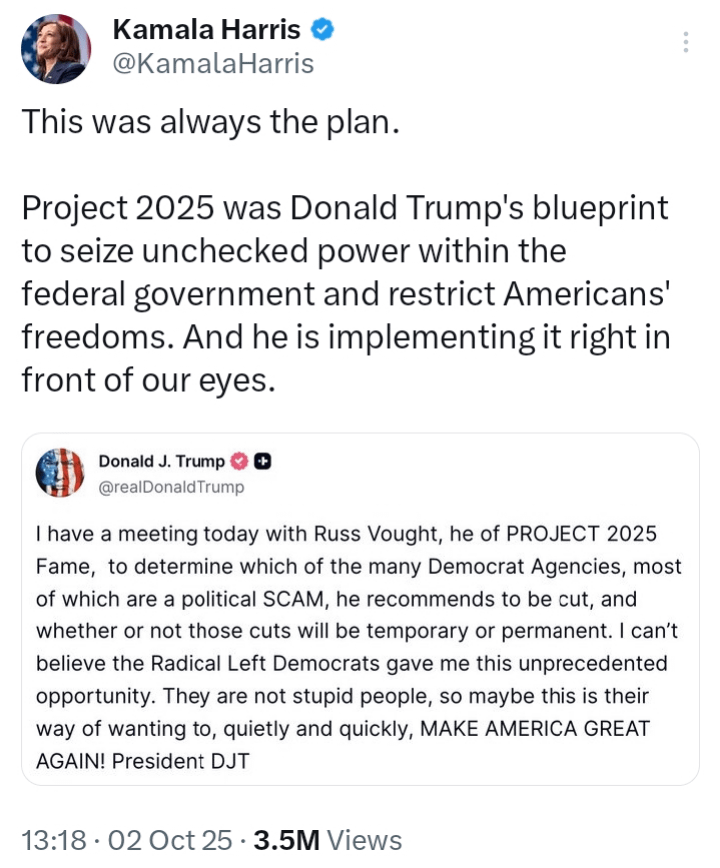Click "AGAIN! President DJT" closing line
720x868 pixels.
[x=143, y=760]
